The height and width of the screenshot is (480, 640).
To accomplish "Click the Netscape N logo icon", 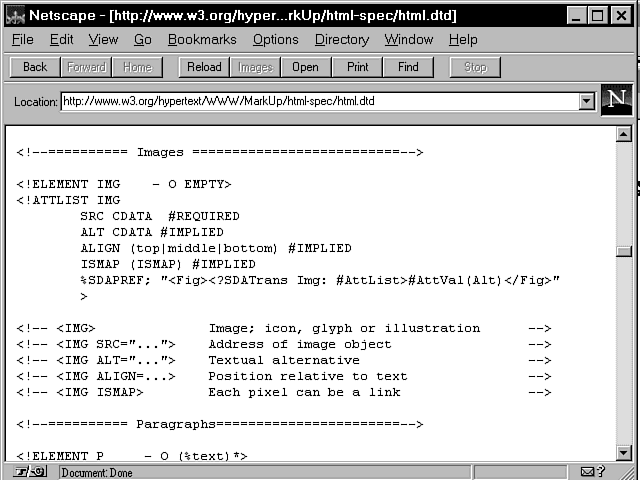I will [x=616, y=100].
